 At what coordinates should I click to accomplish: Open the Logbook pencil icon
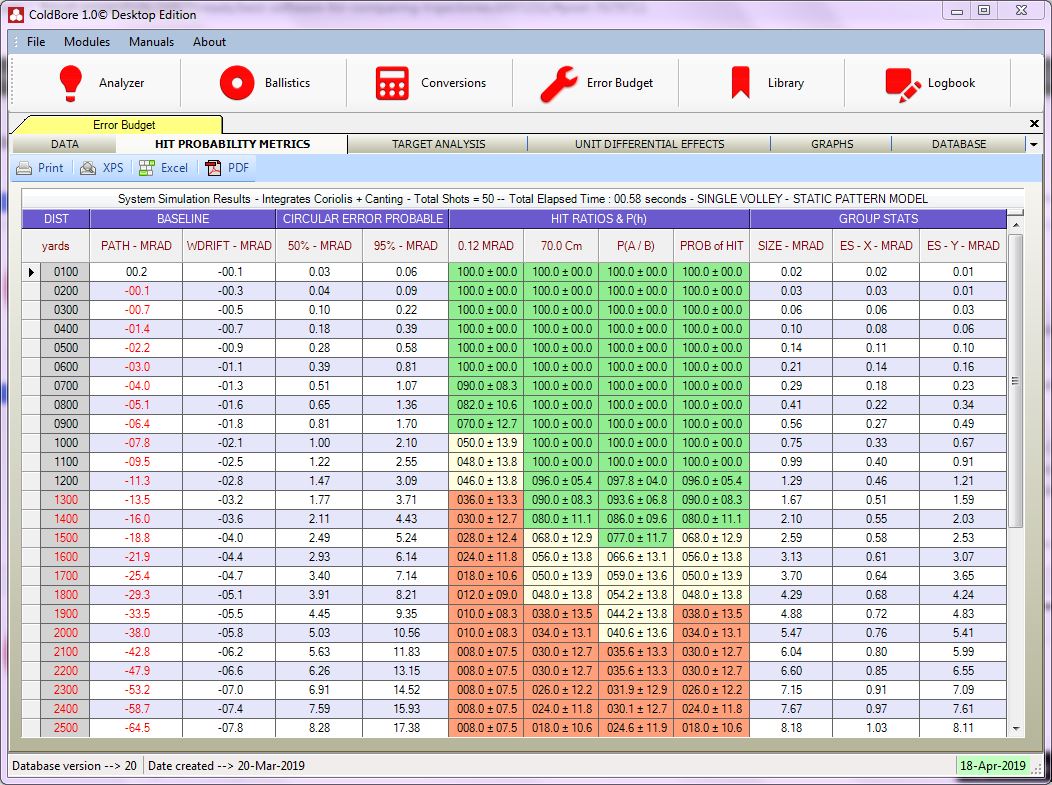[903, 85]
